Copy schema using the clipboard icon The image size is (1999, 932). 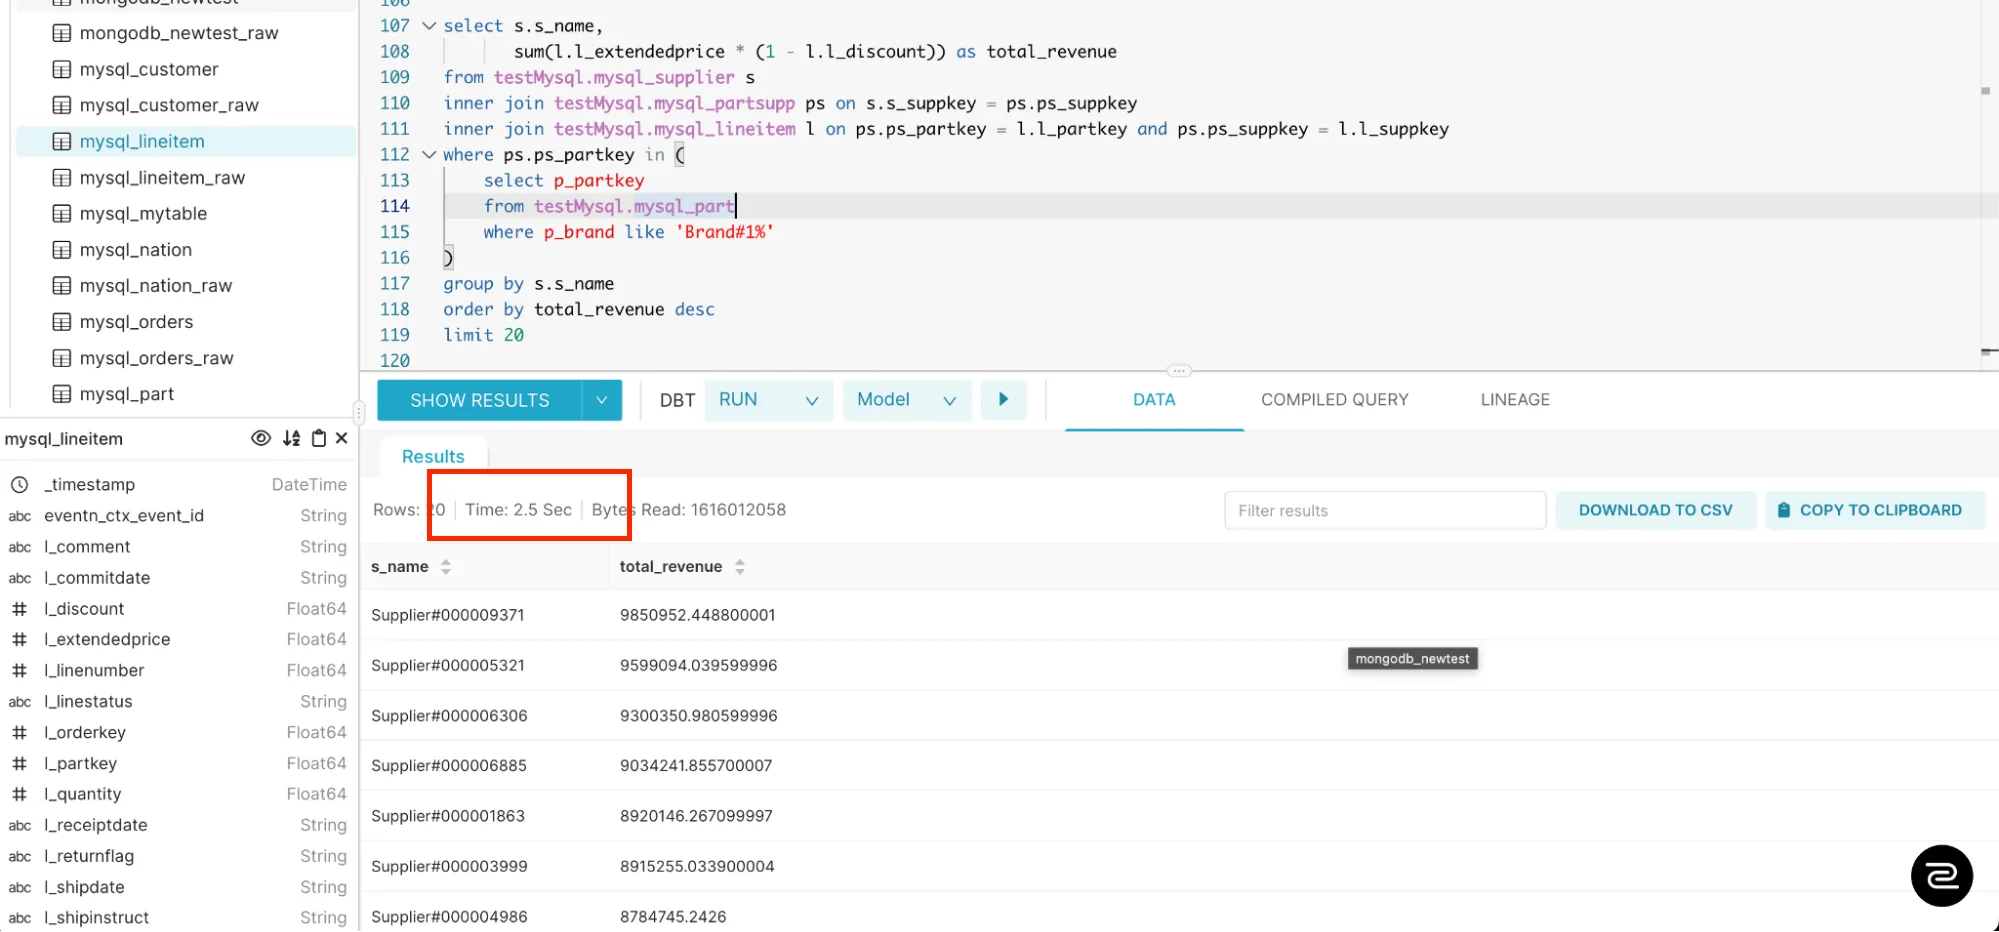(x=319, y=438)
